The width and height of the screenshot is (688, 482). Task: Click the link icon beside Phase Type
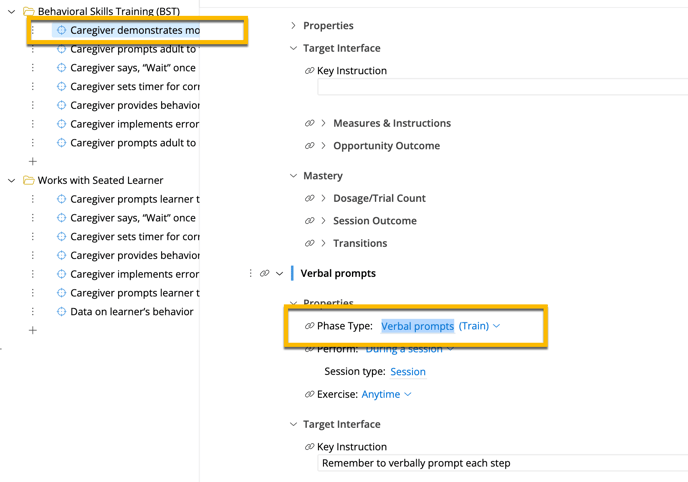click(x=309, y=326)
